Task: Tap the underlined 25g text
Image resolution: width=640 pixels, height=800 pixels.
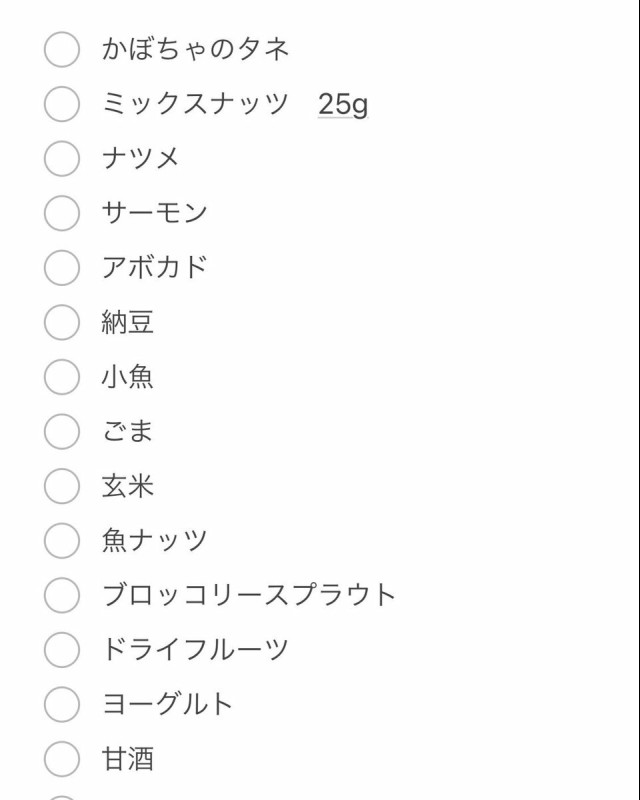Action: [343, 104]
